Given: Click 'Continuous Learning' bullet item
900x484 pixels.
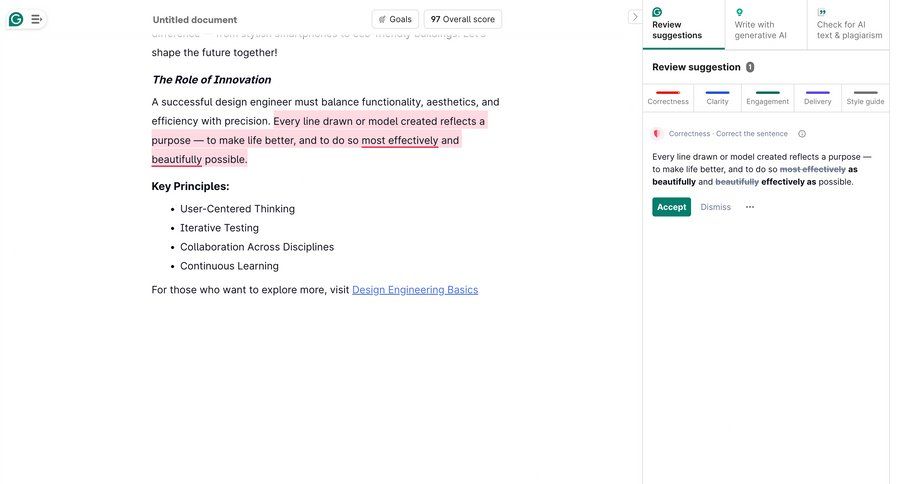Looking at the screenshot, I should point(230,266).
